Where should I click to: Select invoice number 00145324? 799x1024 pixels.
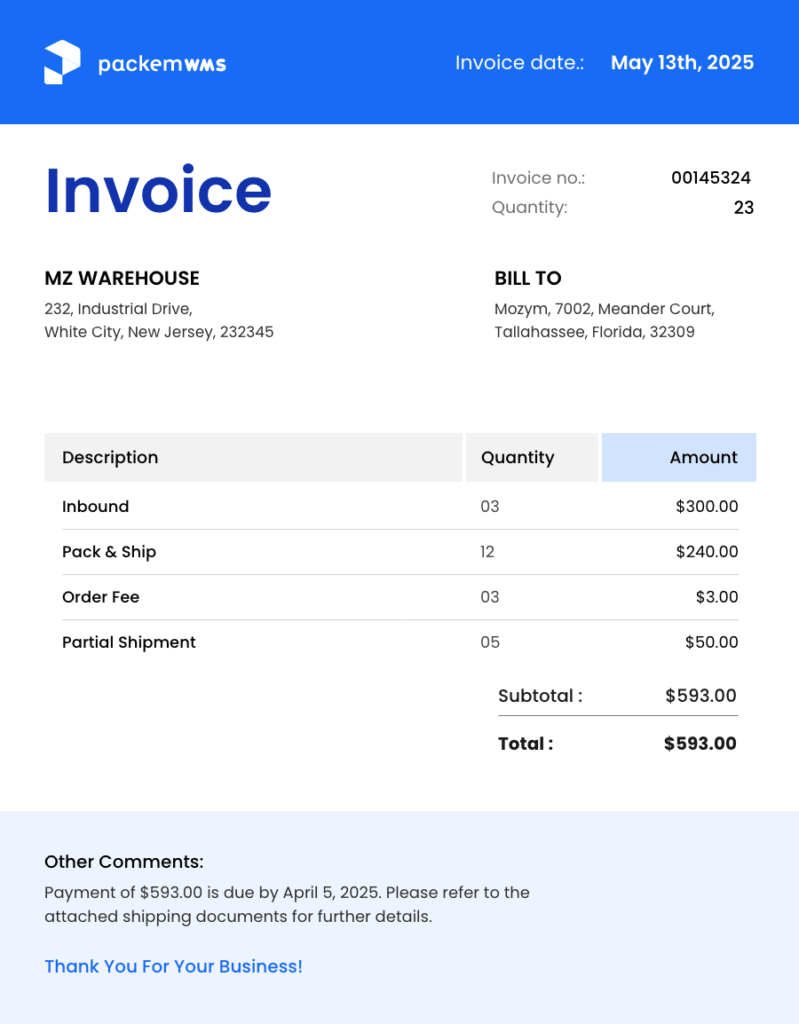click(710, 178)
